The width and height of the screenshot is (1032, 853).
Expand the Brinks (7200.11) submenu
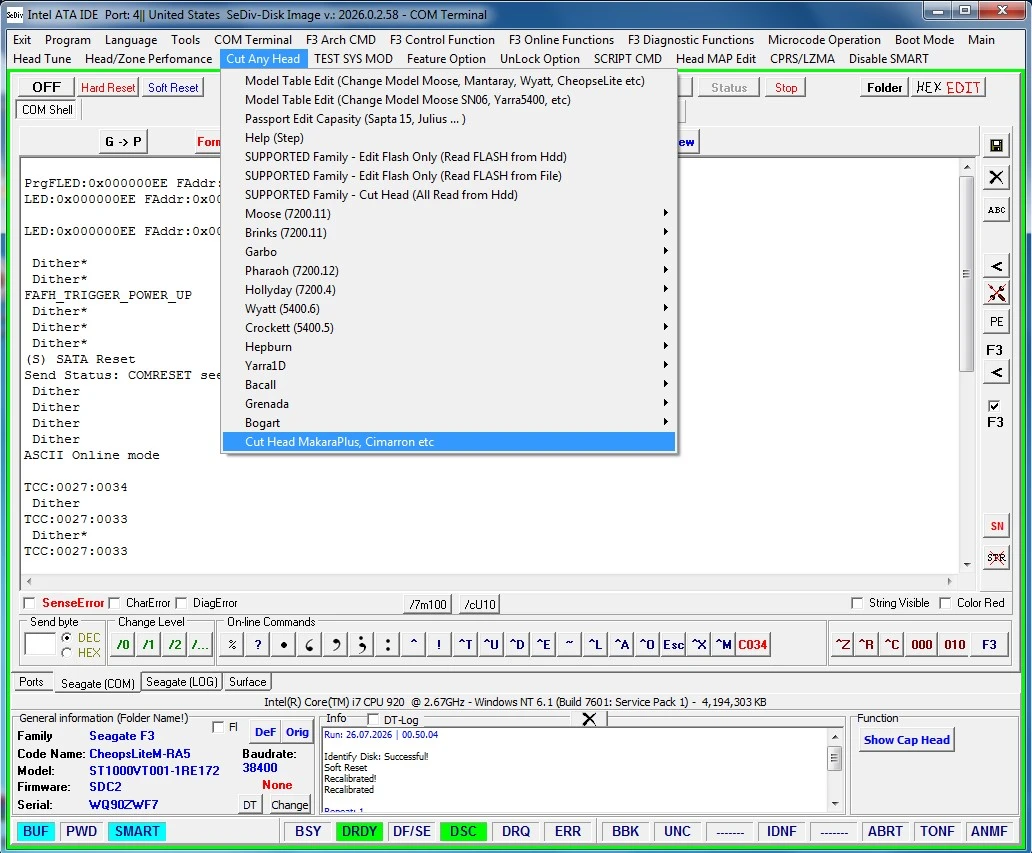tap(449, 232)
